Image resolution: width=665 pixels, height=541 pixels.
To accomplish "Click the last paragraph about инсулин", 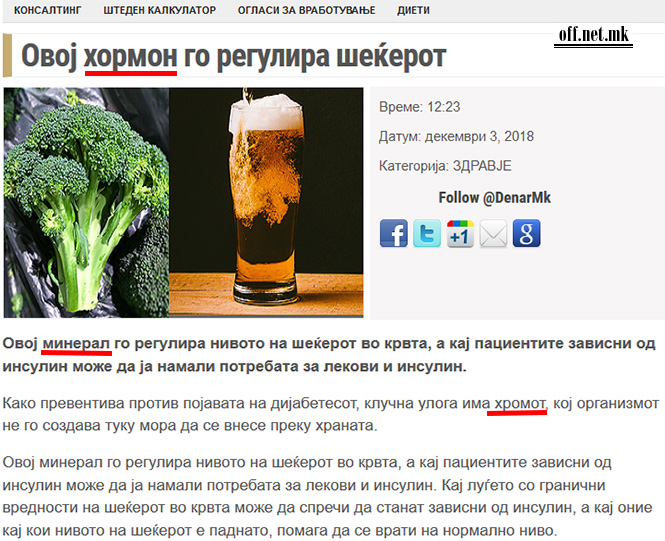I will pos(327,496).
